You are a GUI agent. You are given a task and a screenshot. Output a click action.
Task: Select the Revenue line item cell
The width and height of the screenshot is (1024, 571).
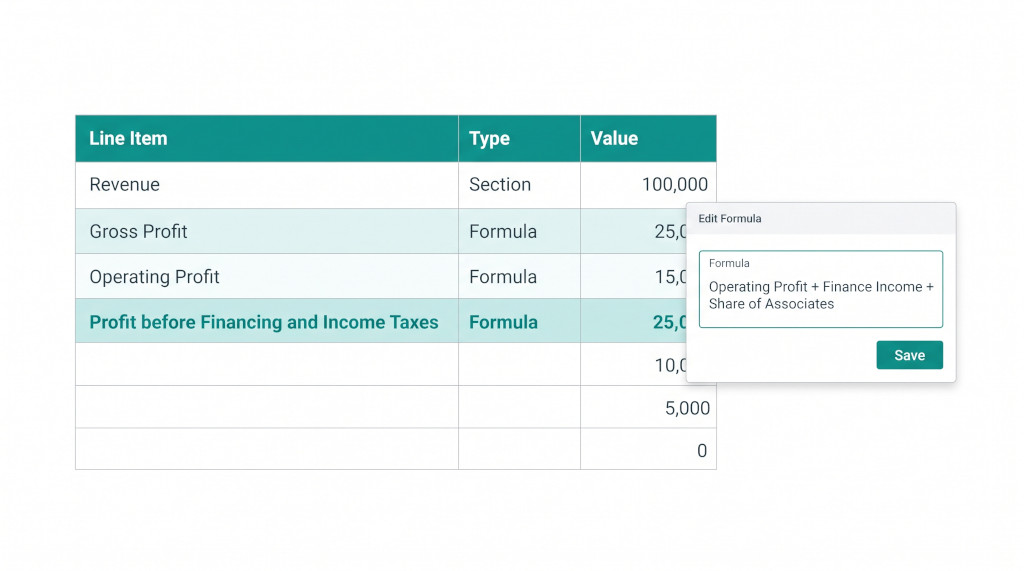coord(266,185)
